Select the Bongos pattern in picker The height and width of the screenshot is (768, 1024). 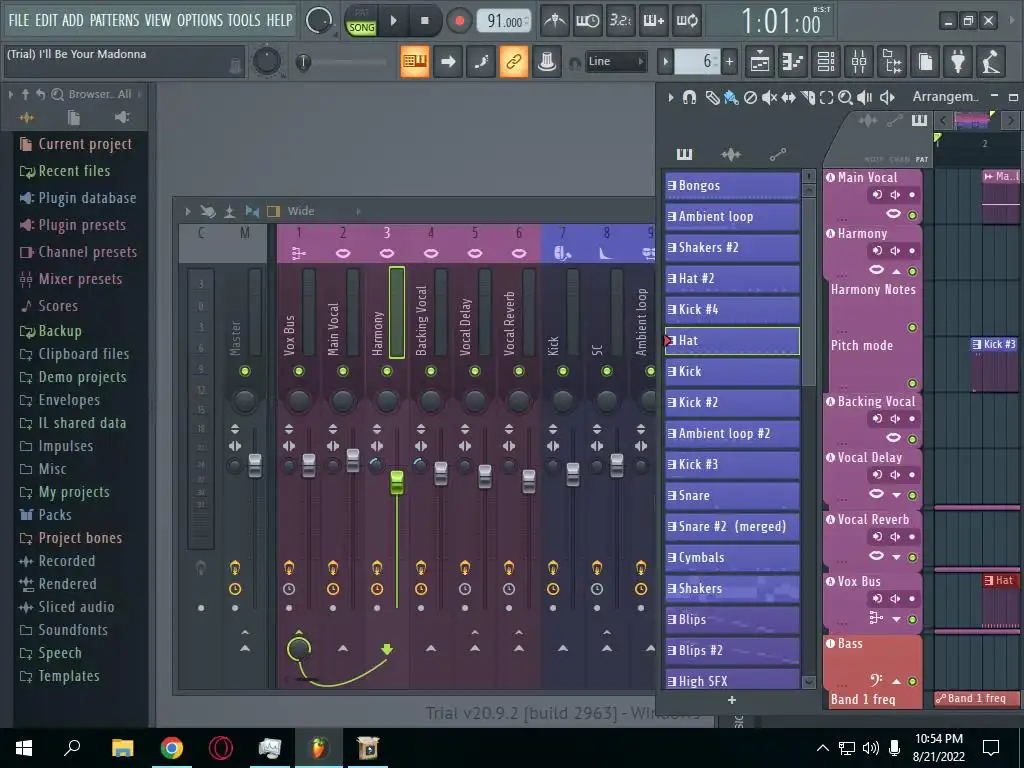tap(732, 185)
